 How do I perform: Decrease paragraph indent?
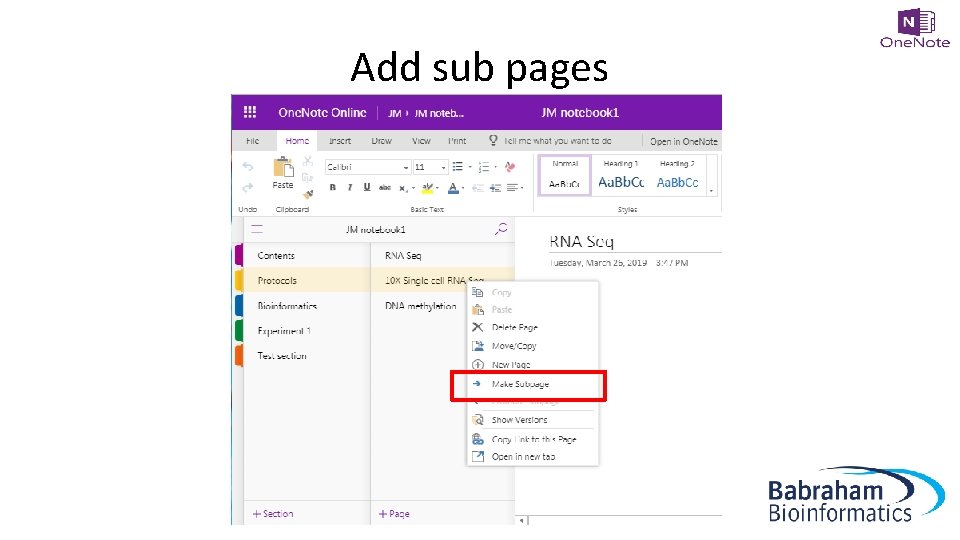click(478, 187)
